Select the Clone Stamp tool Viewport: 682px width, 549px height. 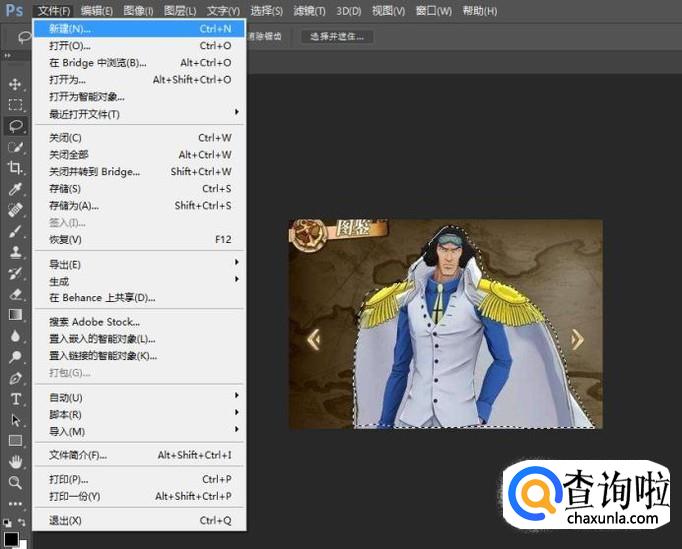[15, 252]
